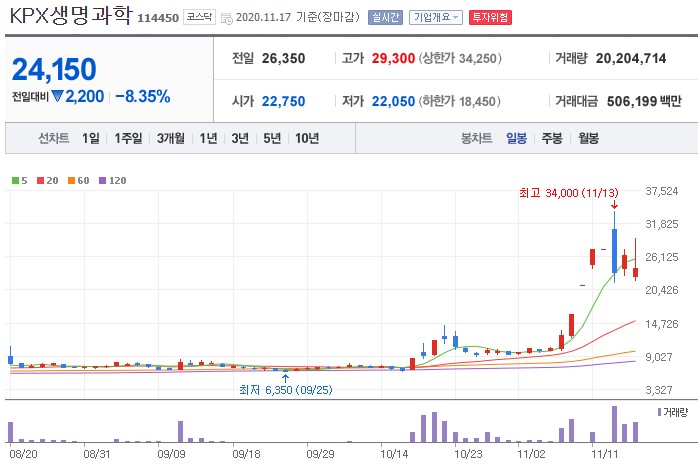Click the 2020.11.17 기준(장마감) date text
This screenshot has width=698, height=468.
pyautogui.click(x=297, y=17)
